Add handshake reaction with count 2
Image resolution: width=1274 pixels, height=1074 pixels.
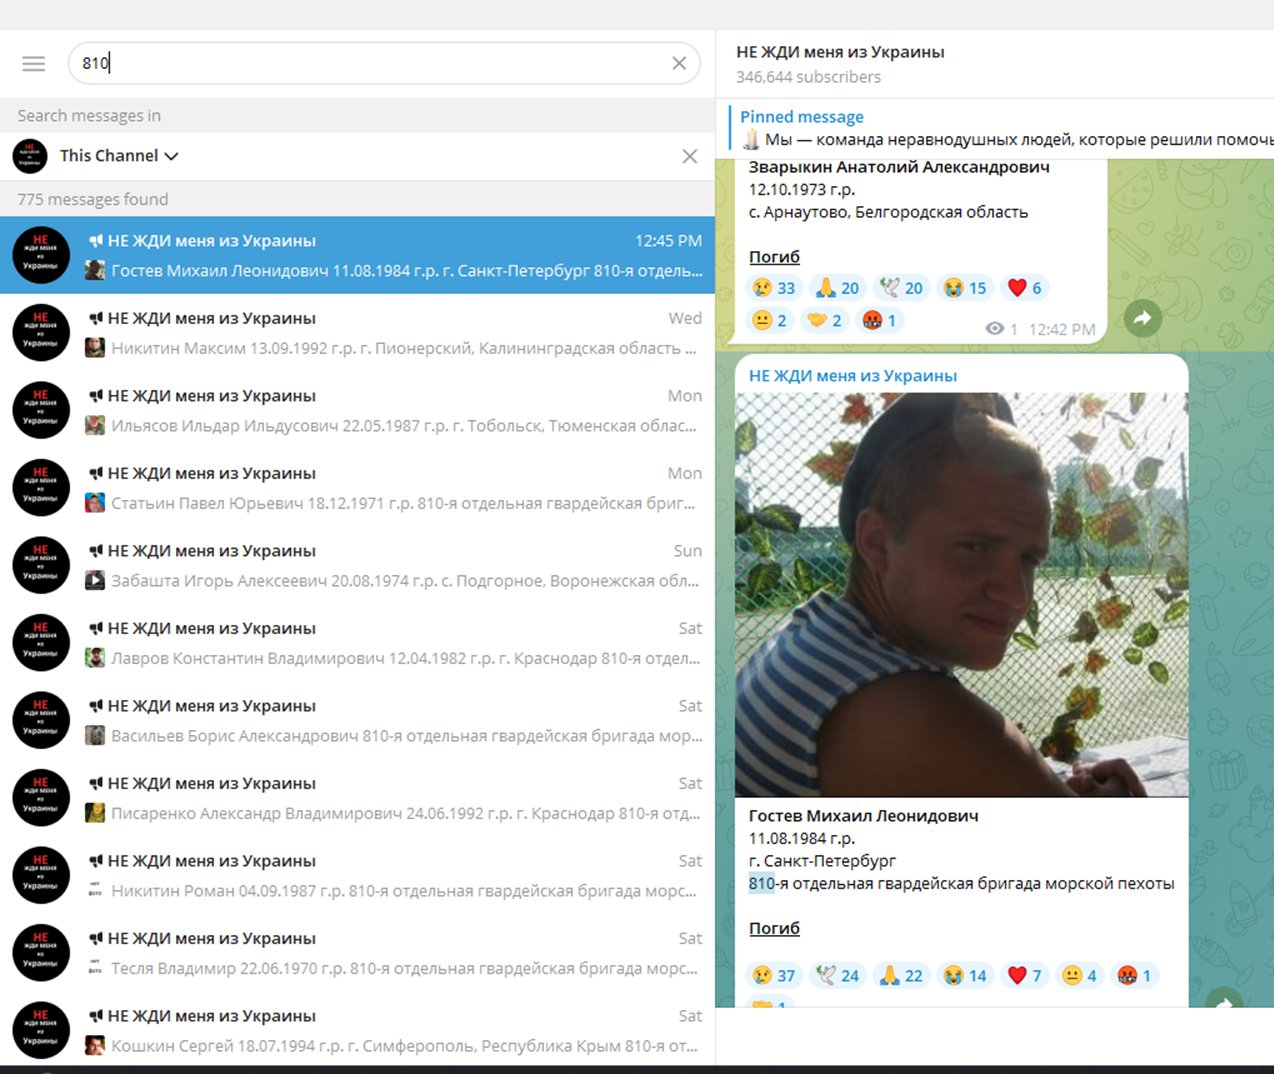point(825,320)
